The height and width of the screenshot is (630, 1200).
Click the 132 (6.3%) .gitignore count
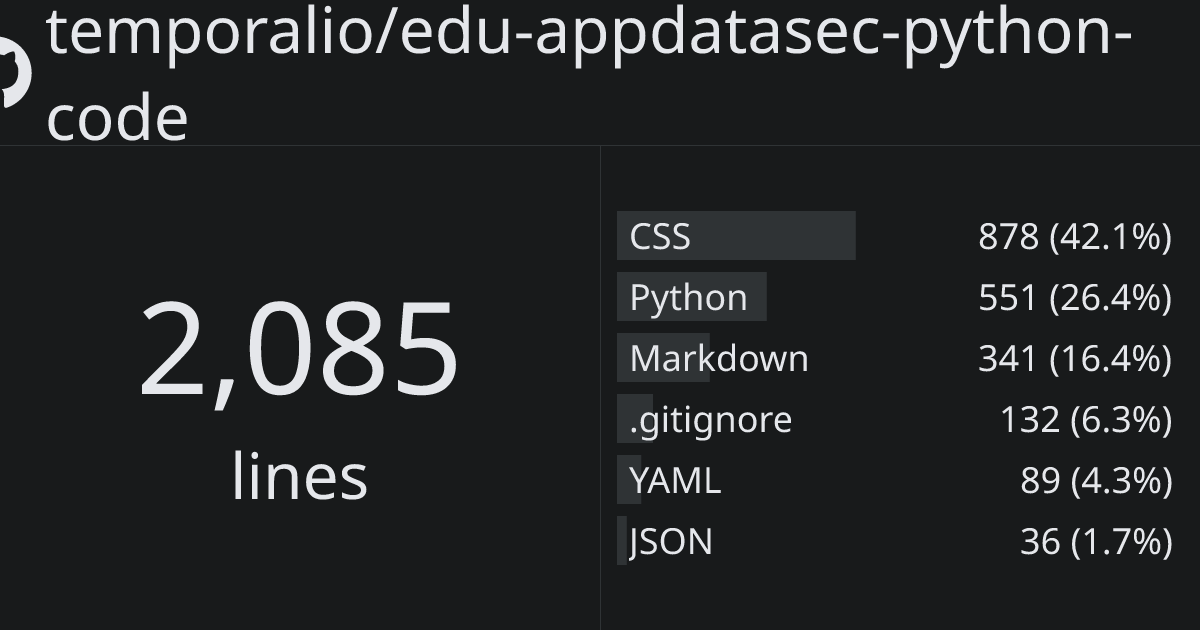coord(1085,420)
